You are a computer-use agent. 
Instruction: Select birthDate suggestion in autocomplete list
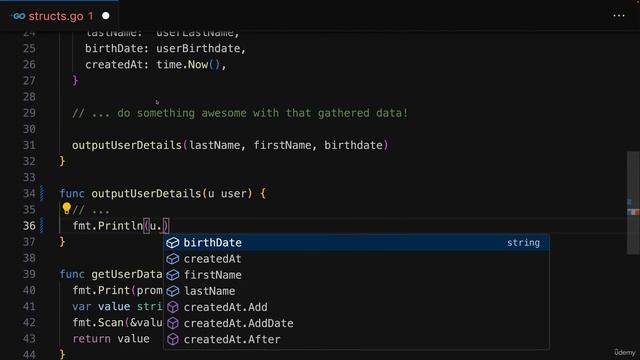click(356, 242)
